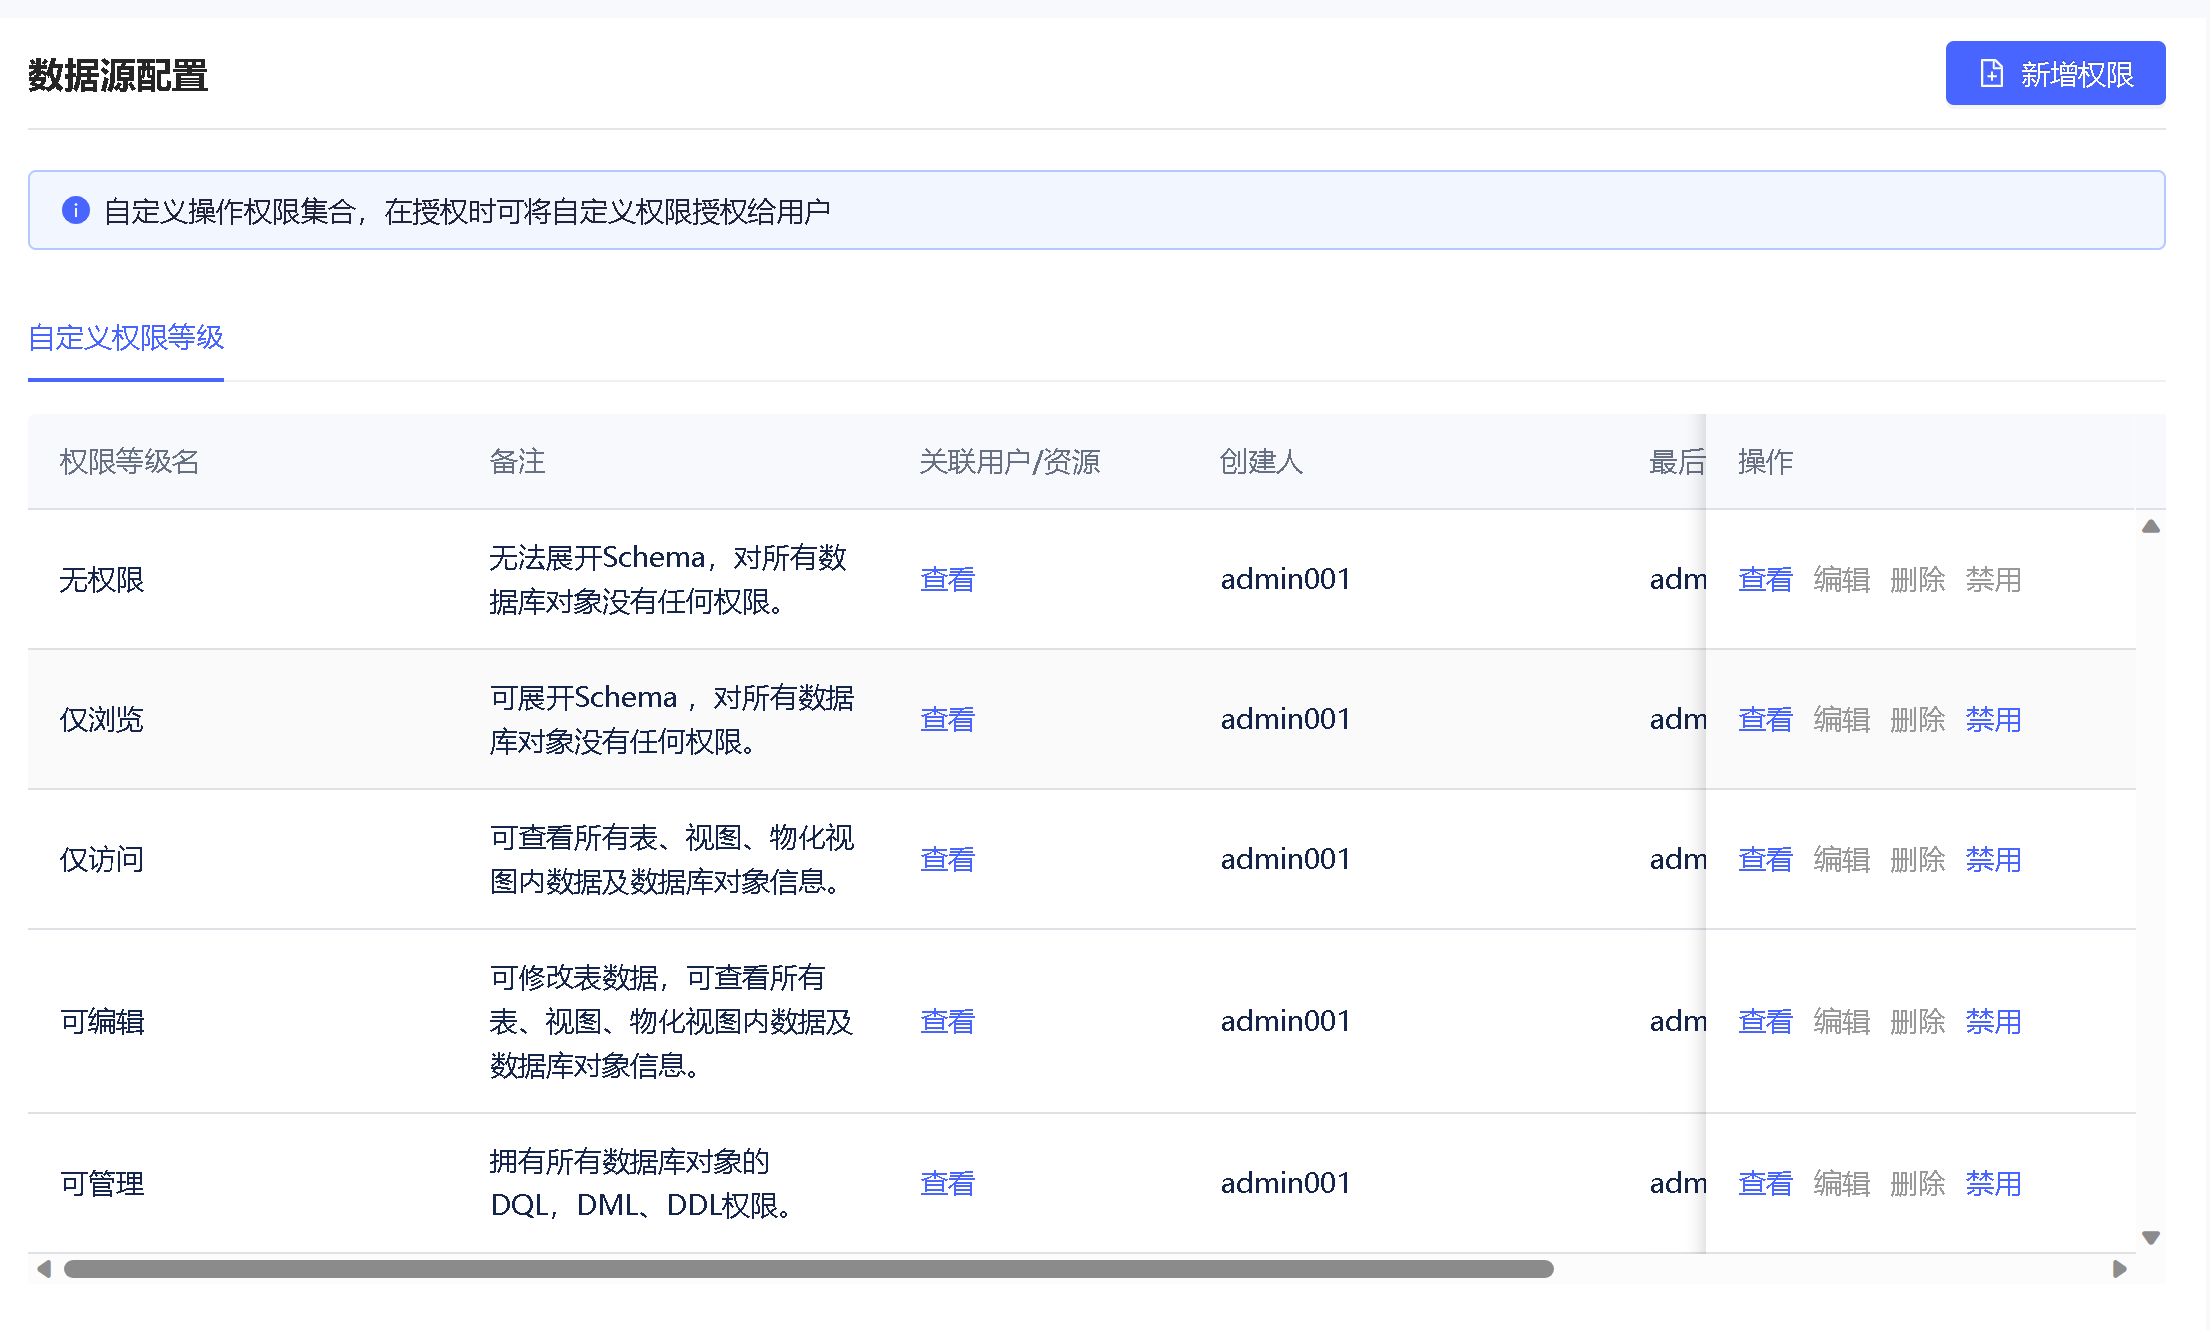The image size is (2210, 1331).
Task: Select the 仅浏览 level name cell
Action: tap(102, 720)
